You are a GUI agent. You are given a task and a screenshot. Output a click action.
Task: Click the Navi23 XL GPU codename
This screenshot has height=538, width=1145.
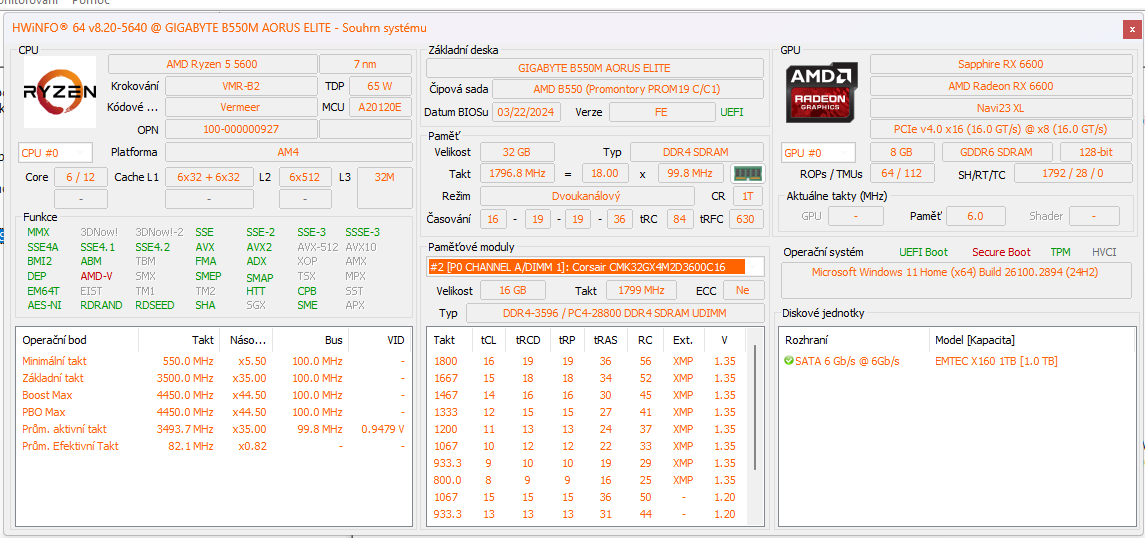(1000, 107)
